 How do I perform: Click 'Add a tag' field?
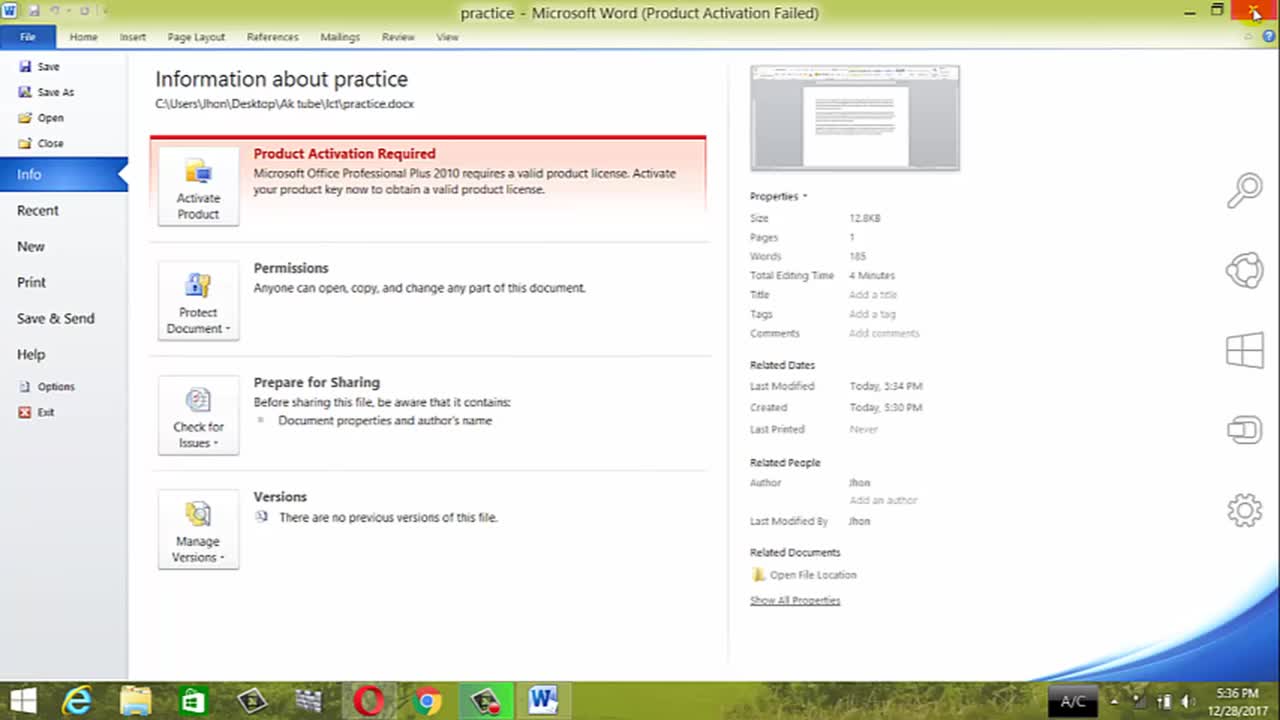(872, 314)
